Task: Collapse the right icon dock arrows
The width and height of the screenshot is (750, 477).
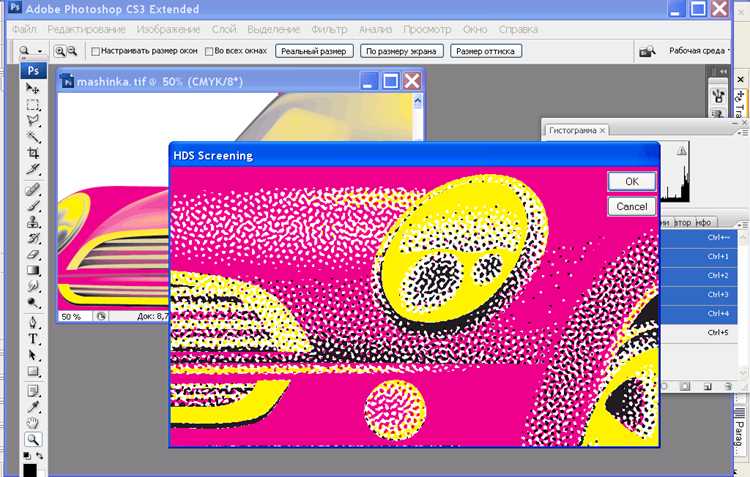Action: (724, 71)
